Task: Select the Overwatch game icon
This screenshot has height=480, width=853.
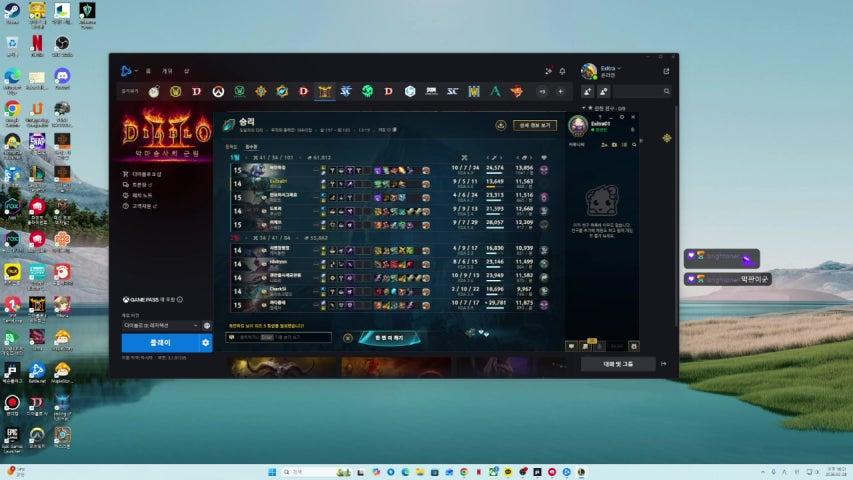Action: [218, 91]
